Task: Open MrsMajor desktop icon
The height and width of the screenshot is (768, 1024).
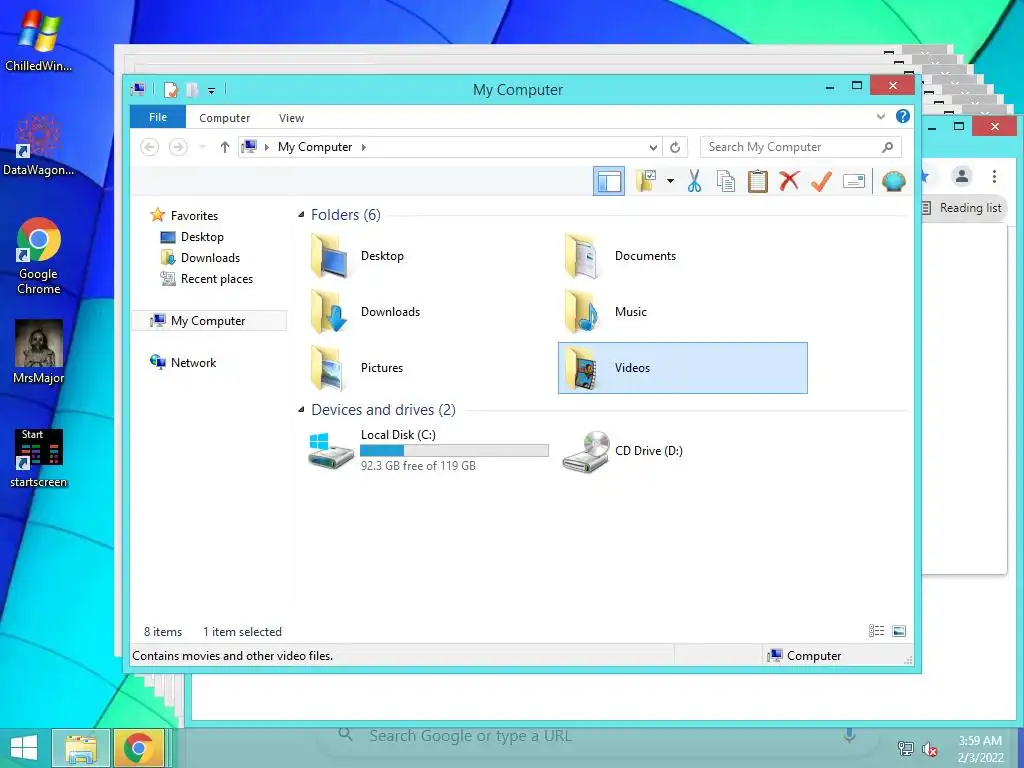Action: click(39, 351)
